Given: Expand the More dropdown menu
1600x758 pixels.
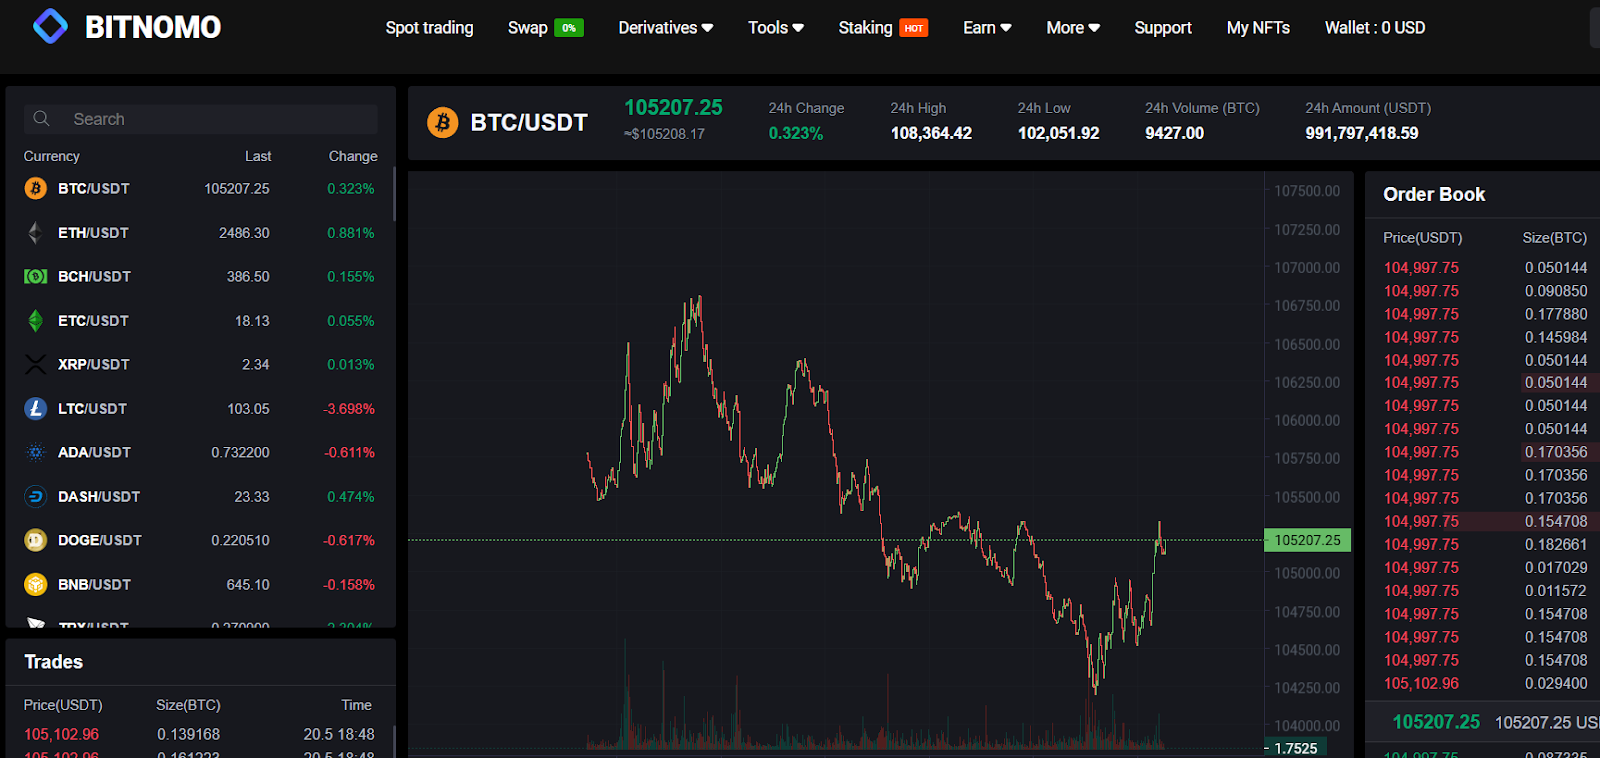Looking at the screenshot, I should (1073, 28).
